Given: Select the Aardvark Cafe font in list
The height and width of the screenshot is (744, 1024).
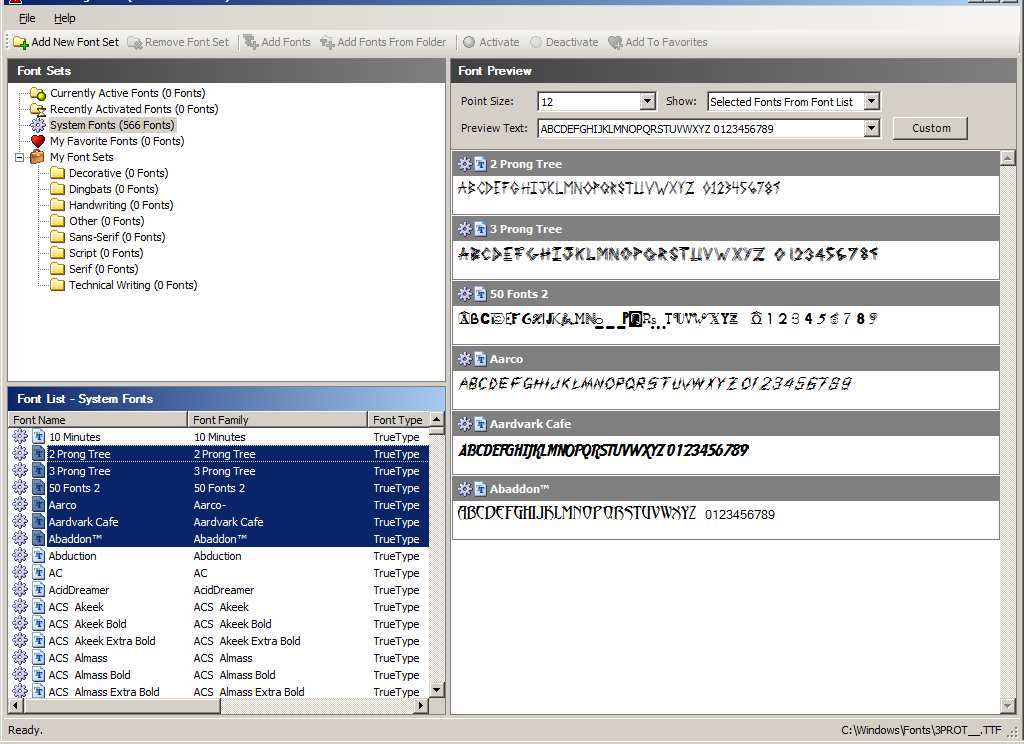Looking at the screenshot, I should click(219, 522).
